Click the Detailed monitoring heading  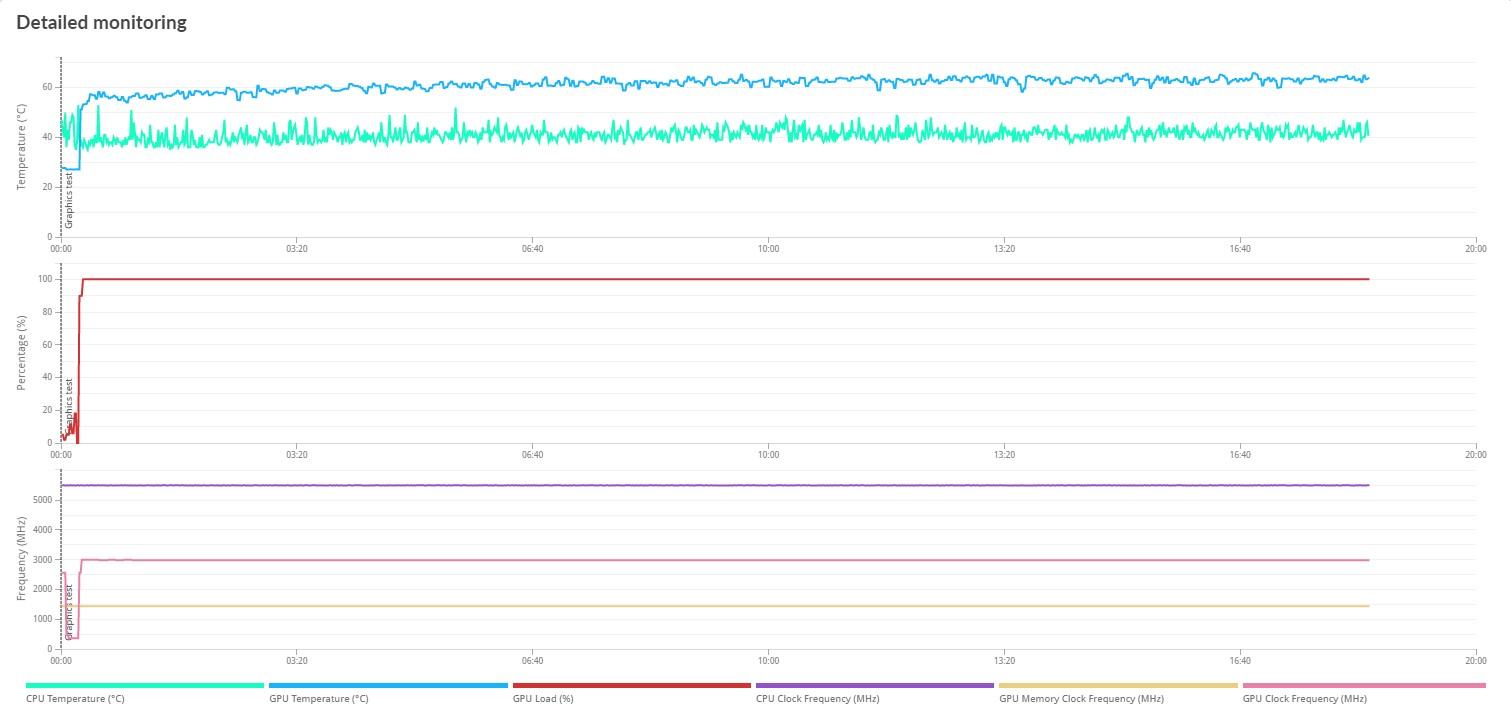click(101, 22)
